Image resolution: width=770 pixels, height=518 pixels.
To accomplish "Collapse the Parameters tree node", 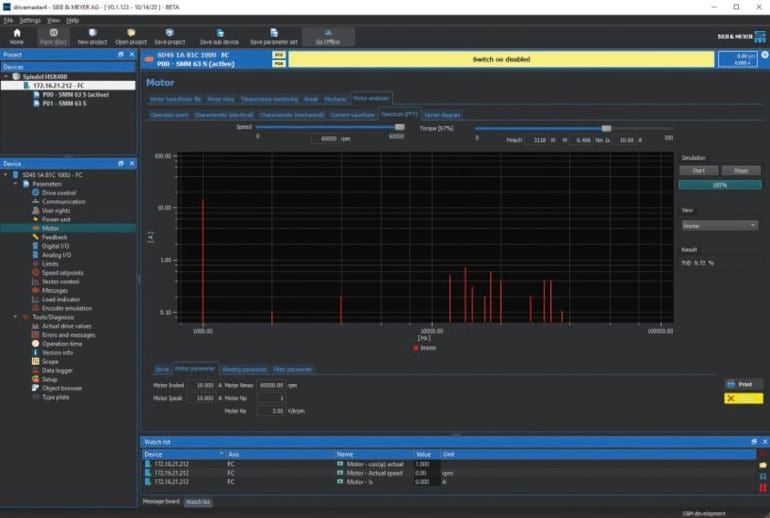I will (15, 184).
